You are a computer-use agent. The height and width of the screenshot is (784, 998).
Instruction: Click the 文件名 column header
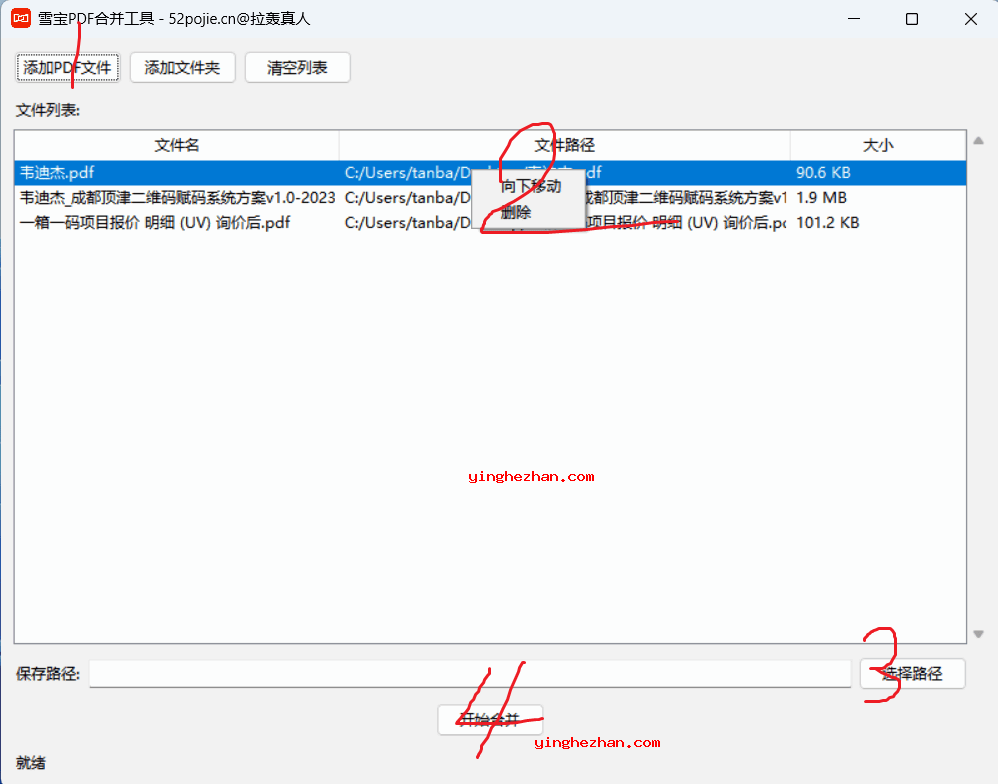177,145
